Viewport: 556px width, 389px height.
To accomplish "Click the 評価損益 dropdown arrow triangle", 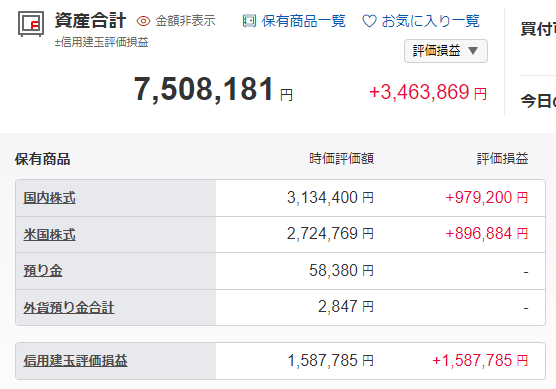I will click(473, 51).
